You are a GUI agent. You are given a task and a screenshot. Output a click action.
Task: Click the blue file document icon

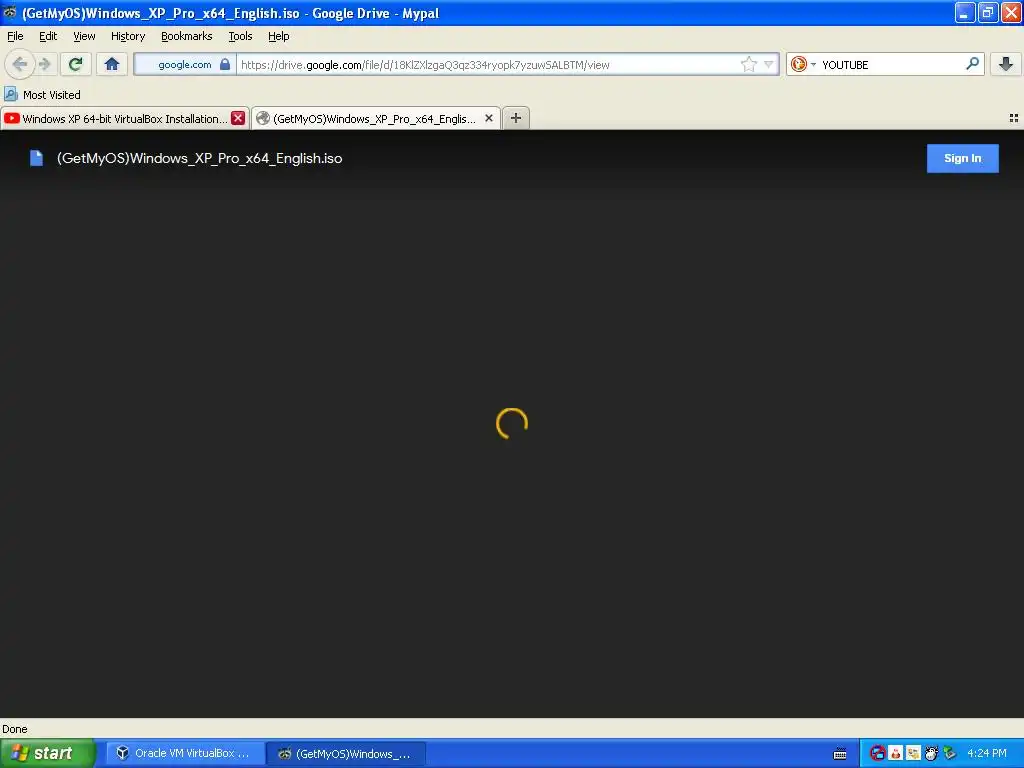pos(37,158)
